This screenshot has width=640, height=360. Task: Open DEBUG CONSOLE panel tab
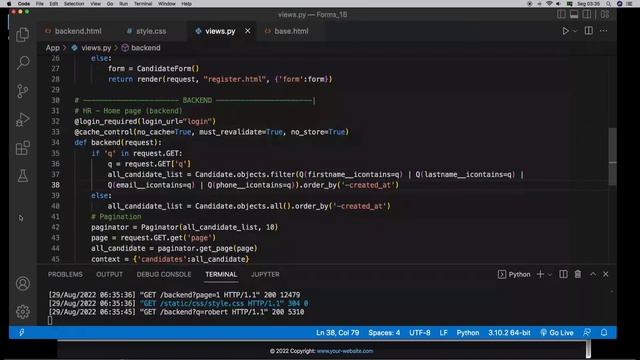[x=164, y=274]
